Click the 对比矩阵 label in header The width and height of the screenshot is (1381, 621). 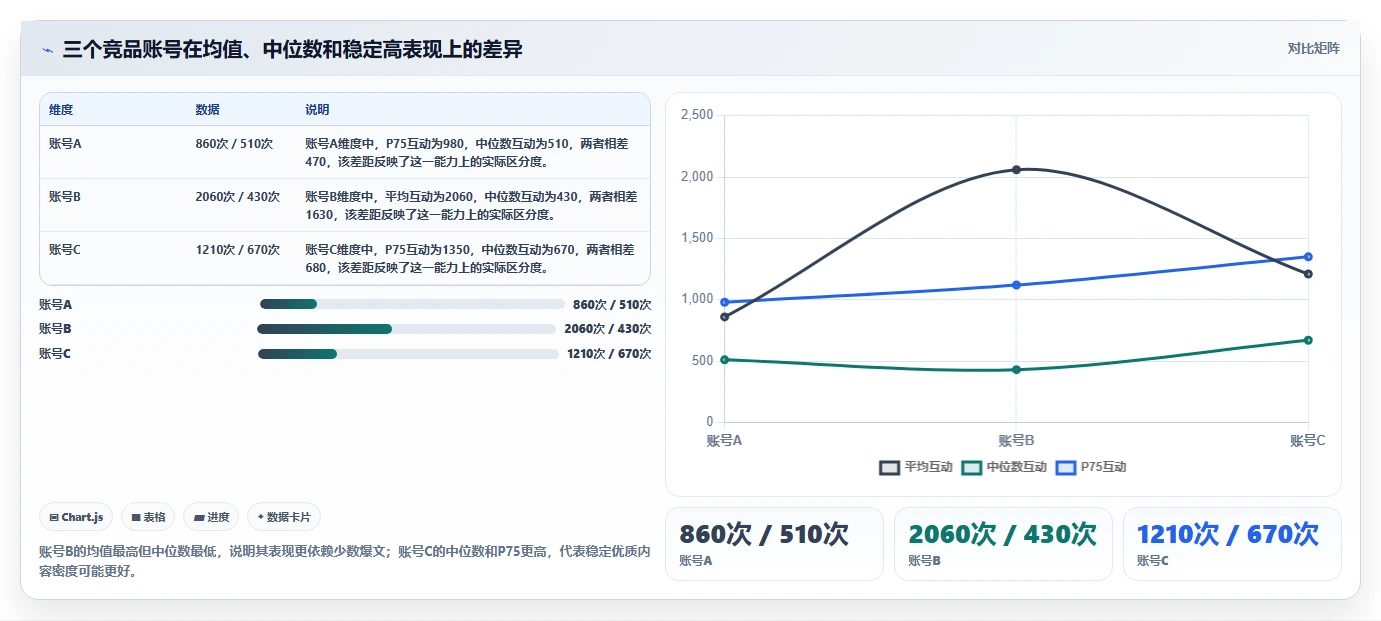coord(1313,48)
